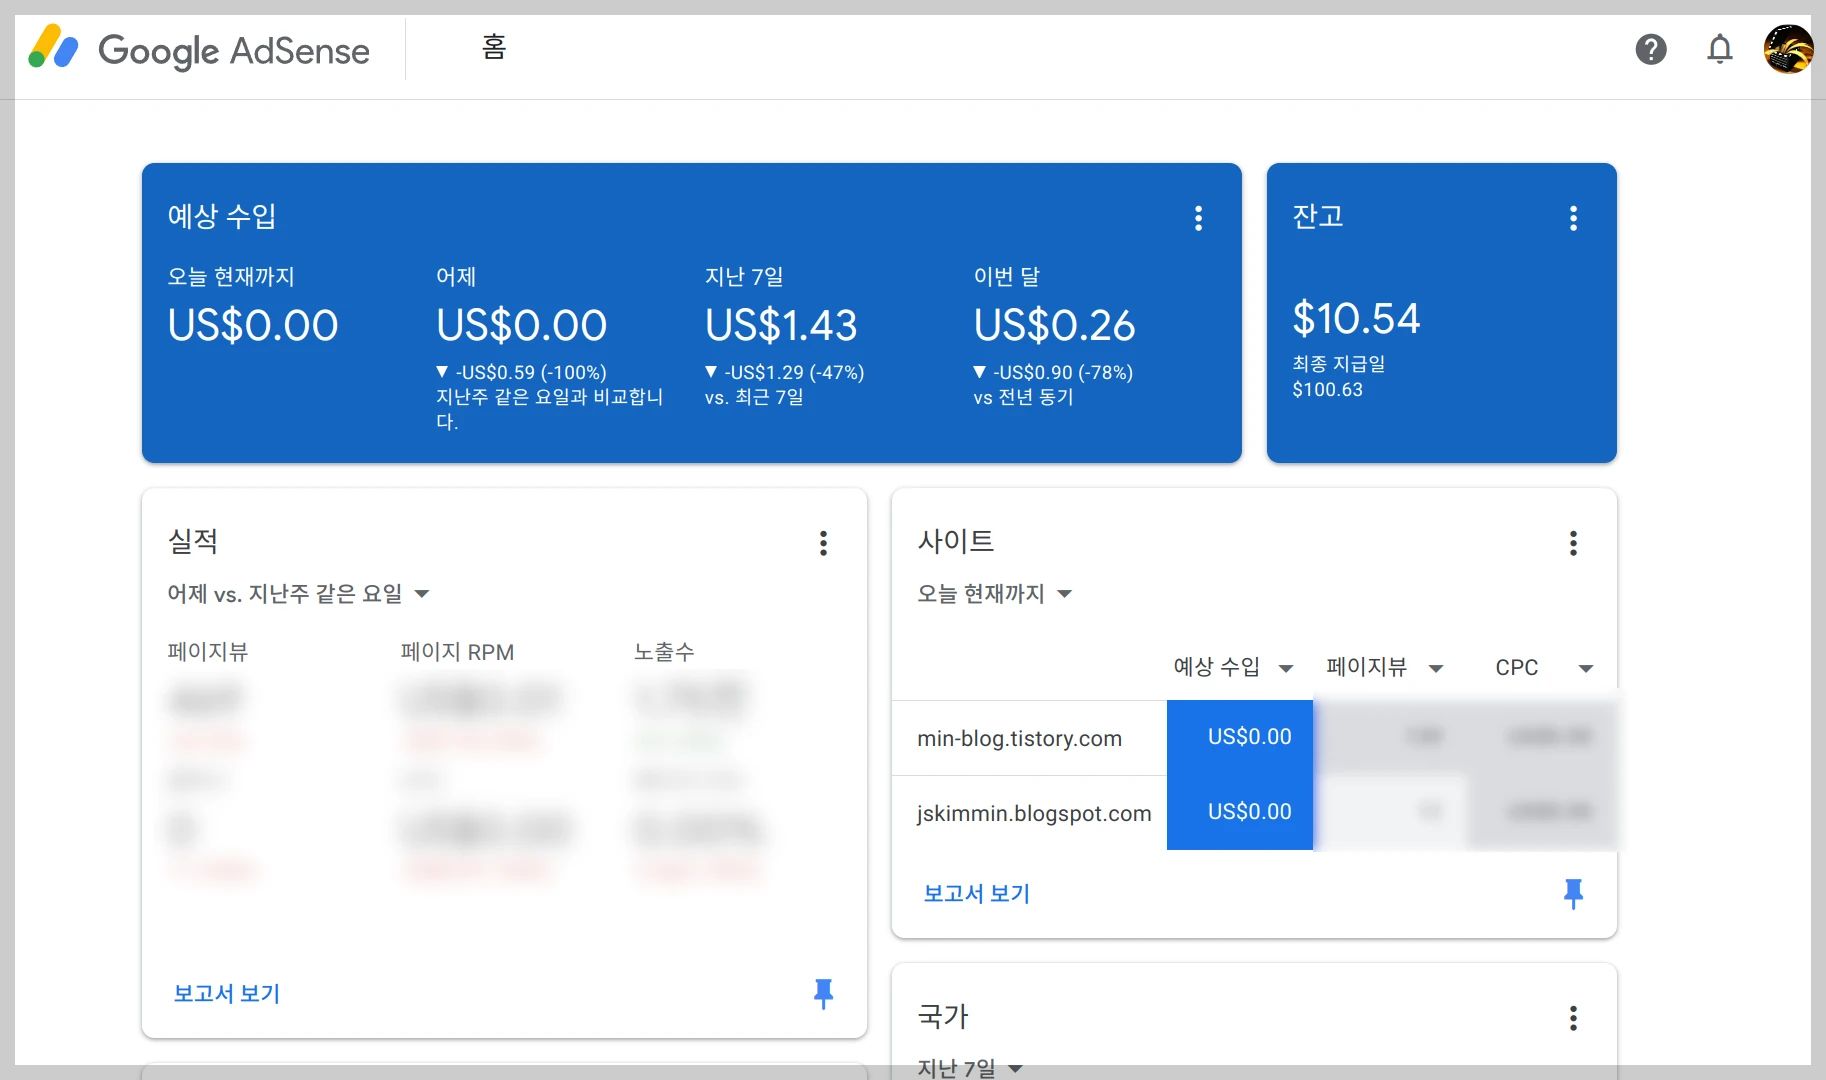Toggle the pin on the 실적 card
Viewport: 1826px width, 1080px height.
823,993
